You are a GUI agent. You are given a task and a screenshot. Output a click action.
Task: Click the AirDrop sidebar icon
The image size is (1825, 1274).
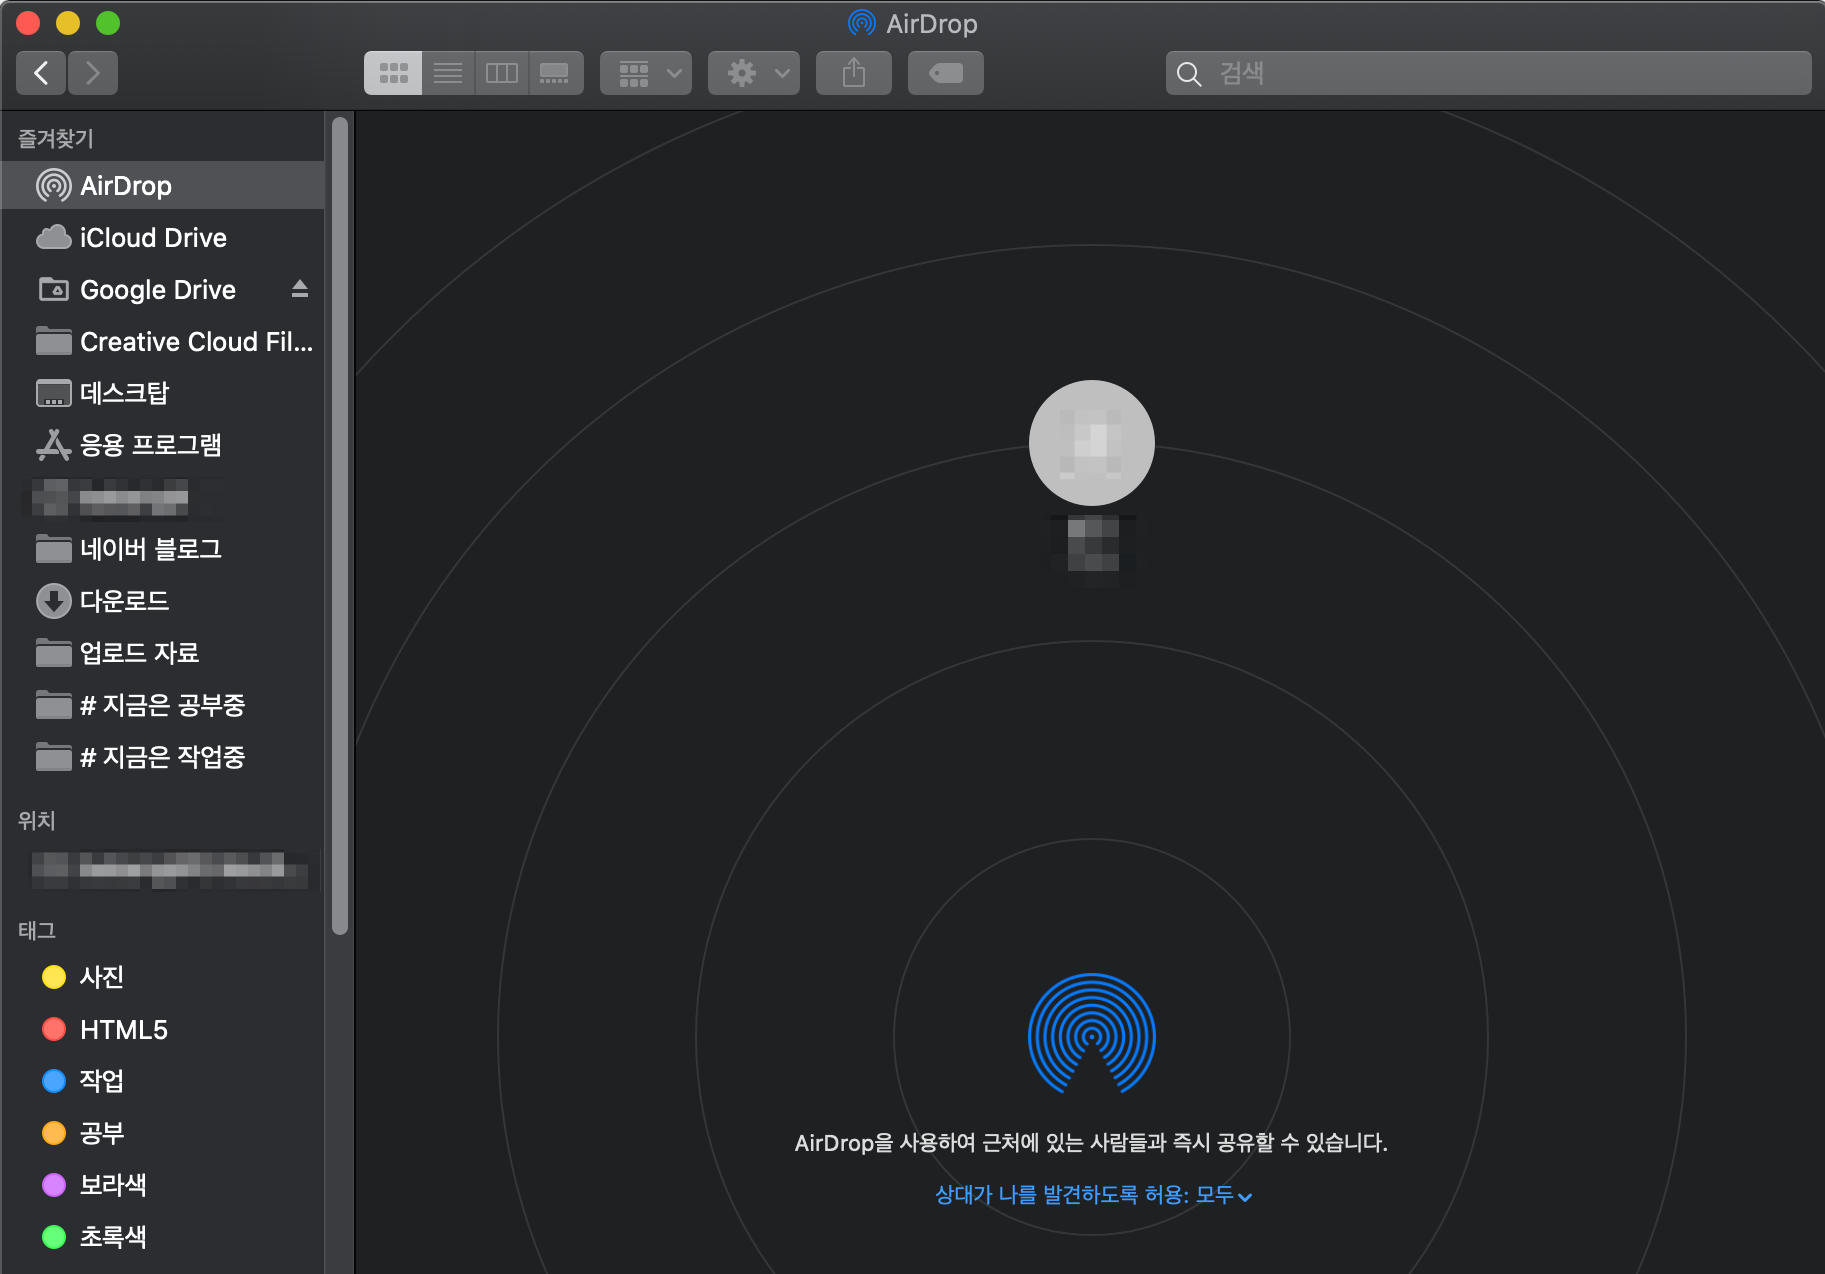54,185
